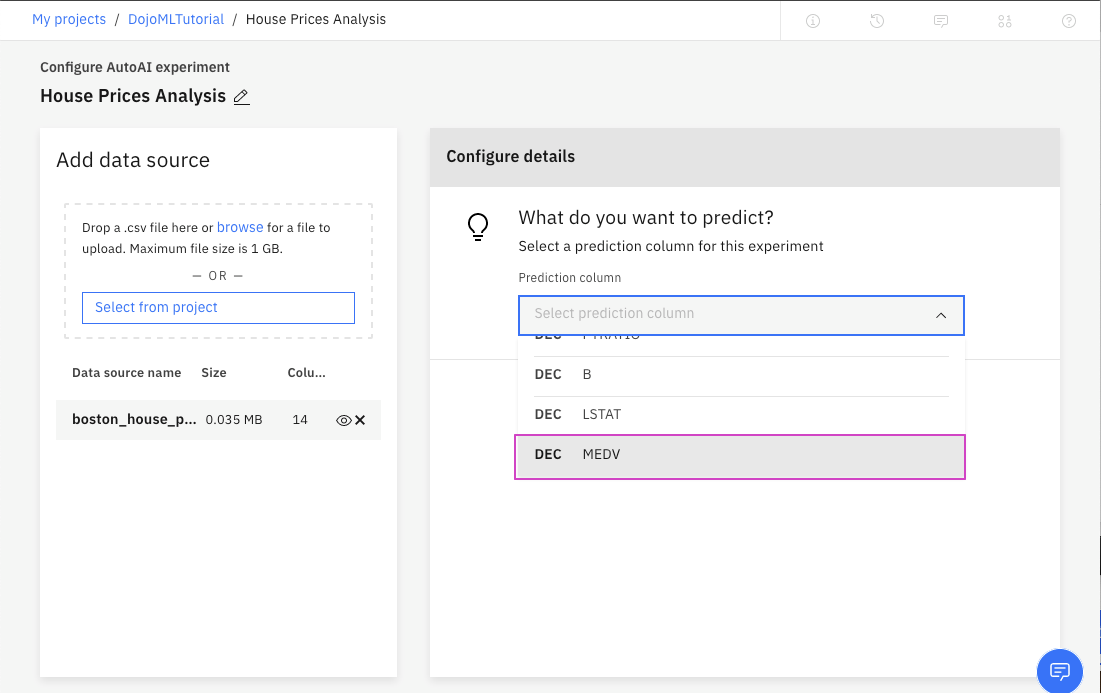Preview the boston_house data source

click(343, 420)
